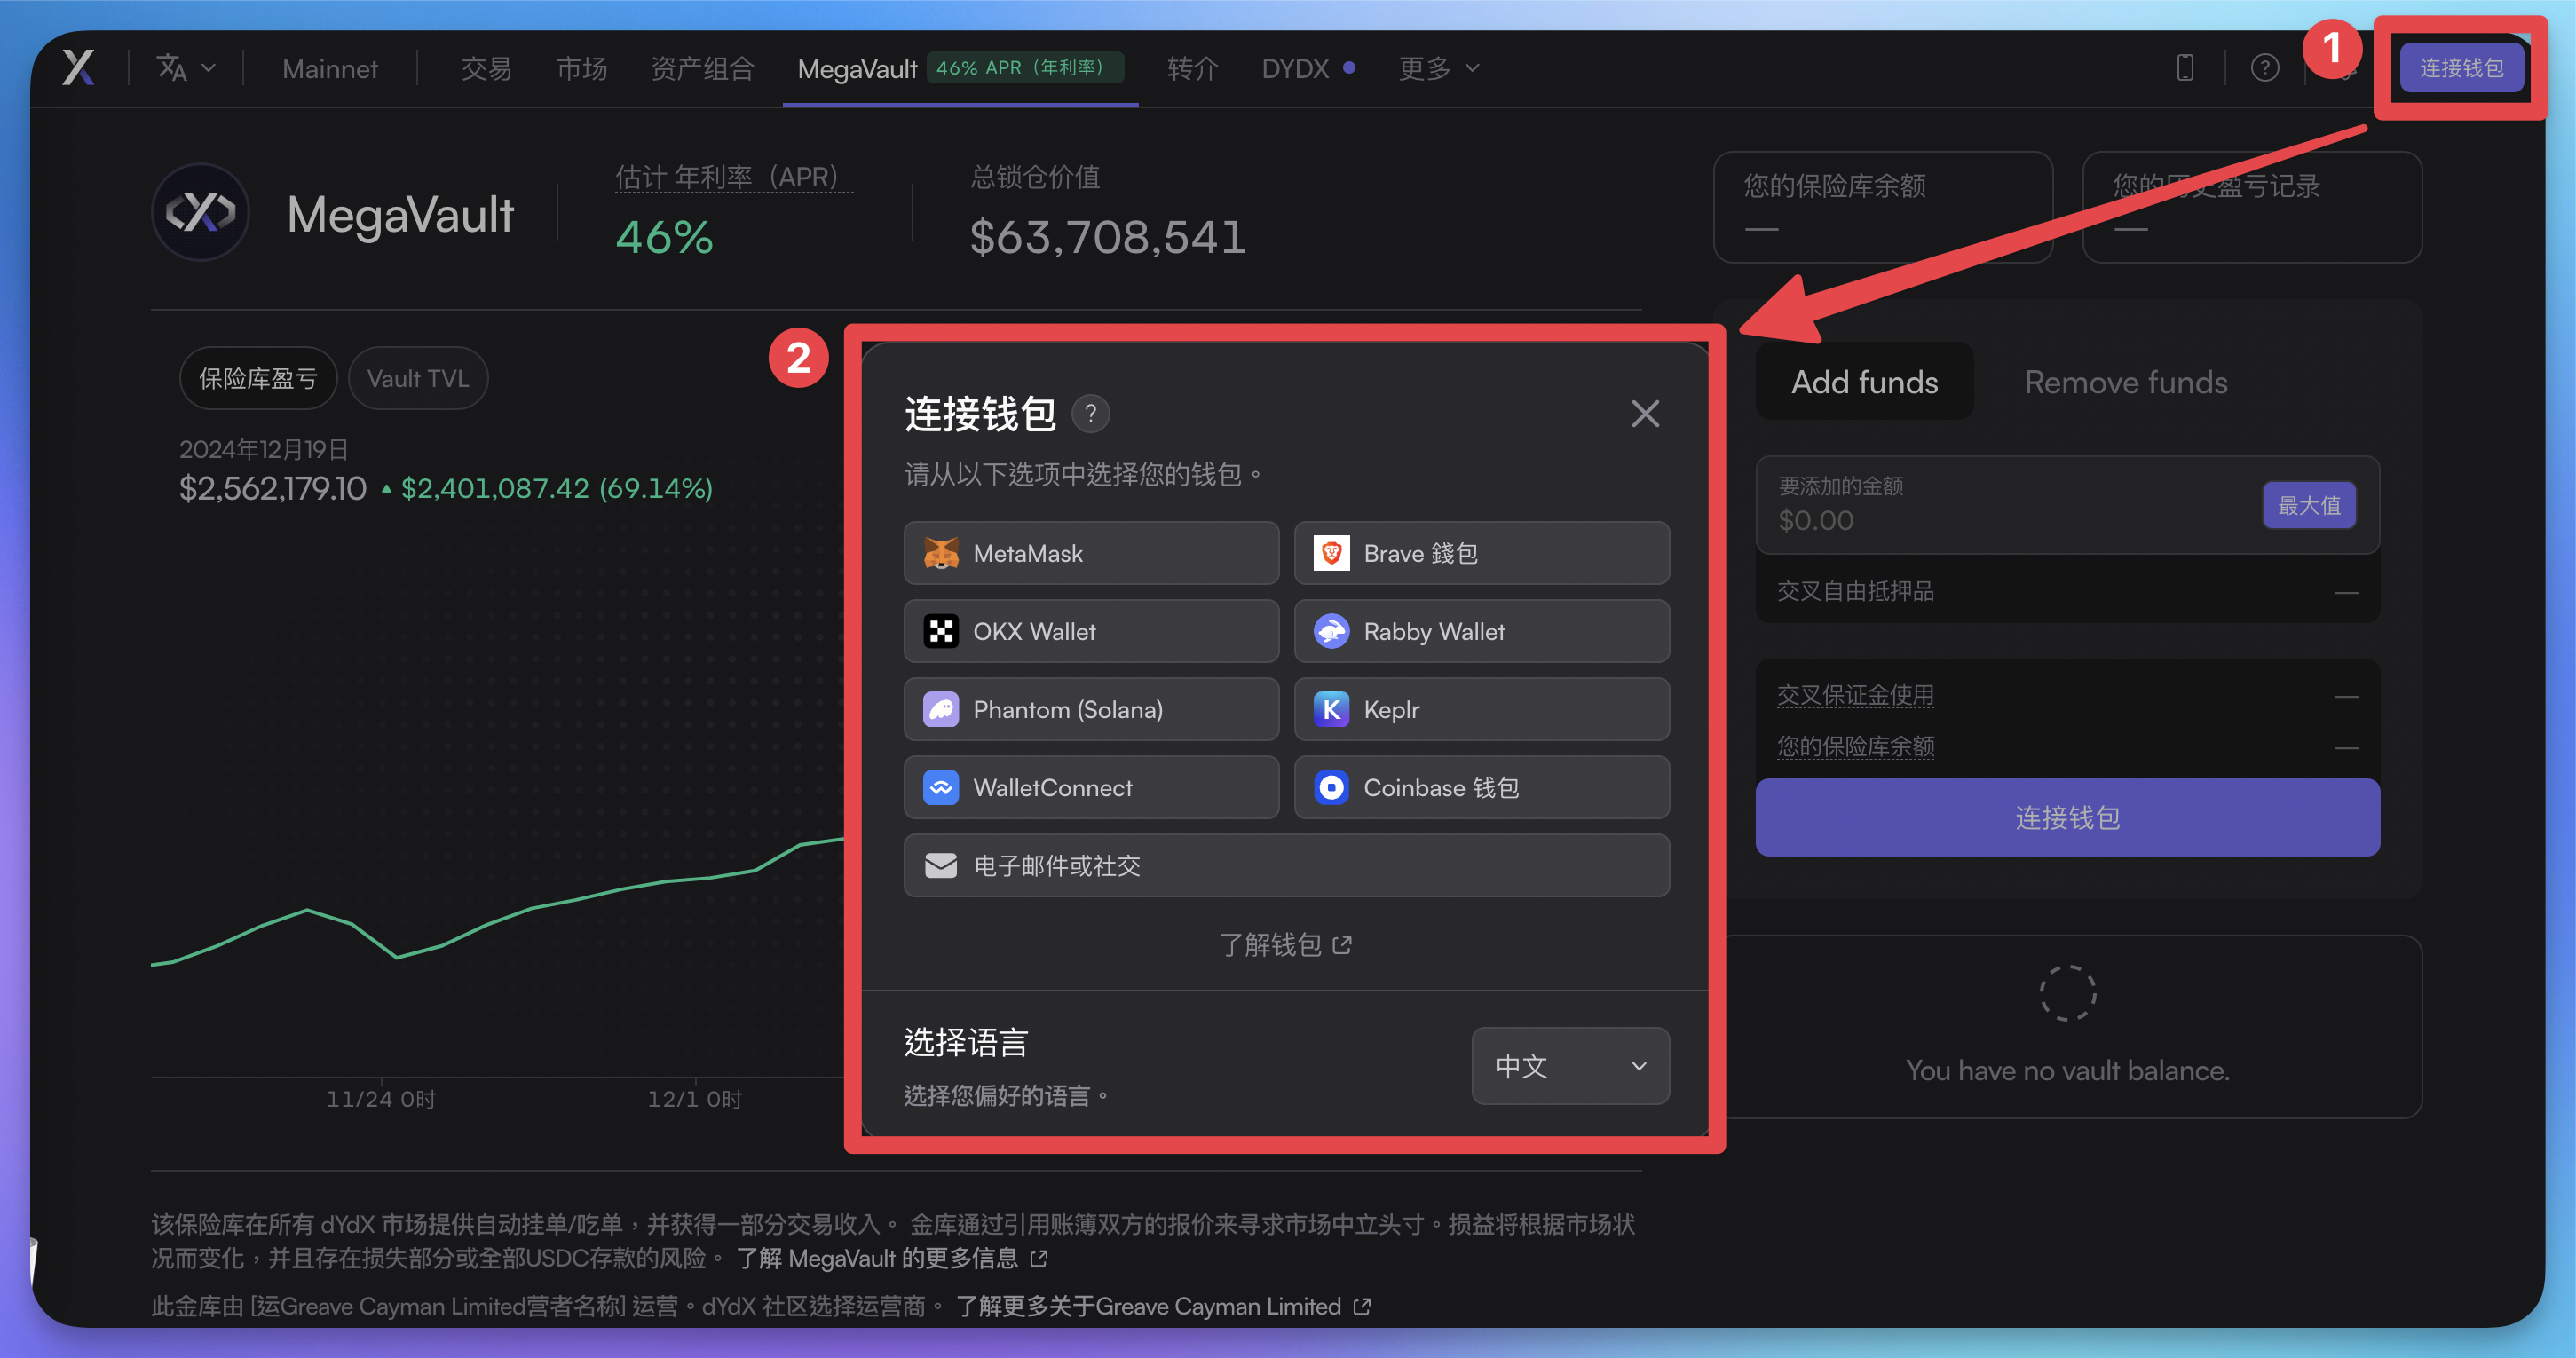
Task: Choose WalletConnect option
Action: coord(1091,787)
